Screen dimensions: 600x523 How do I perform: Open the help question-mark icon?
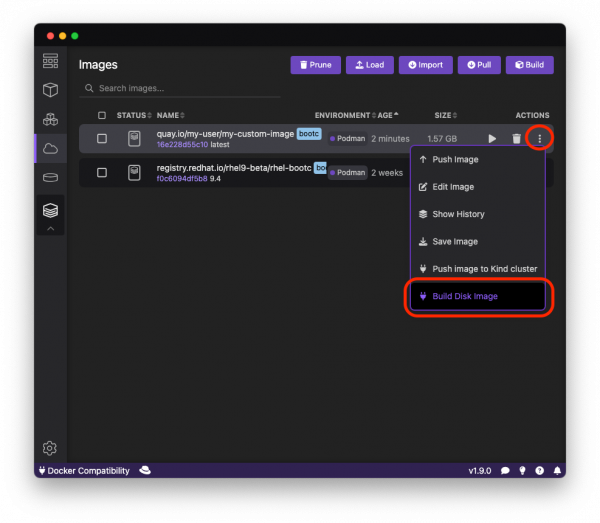(540, 471)
